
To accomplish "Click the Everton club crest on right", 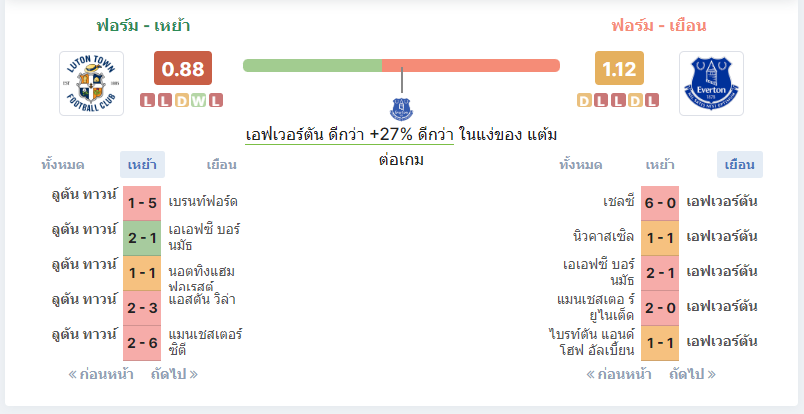I will (x=711, y=83).
